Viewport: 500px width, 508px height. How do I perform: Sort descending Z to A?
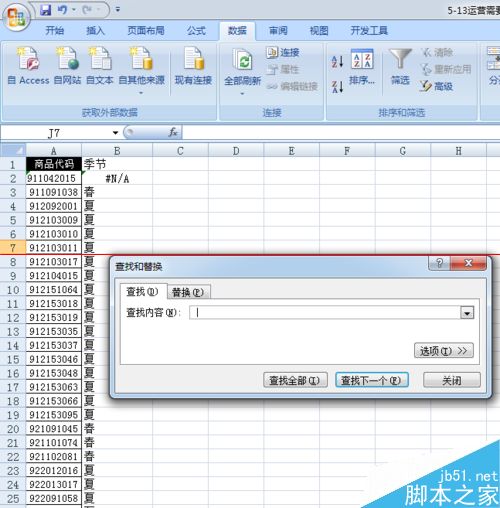pyautogui.click(x=337, y=87)
